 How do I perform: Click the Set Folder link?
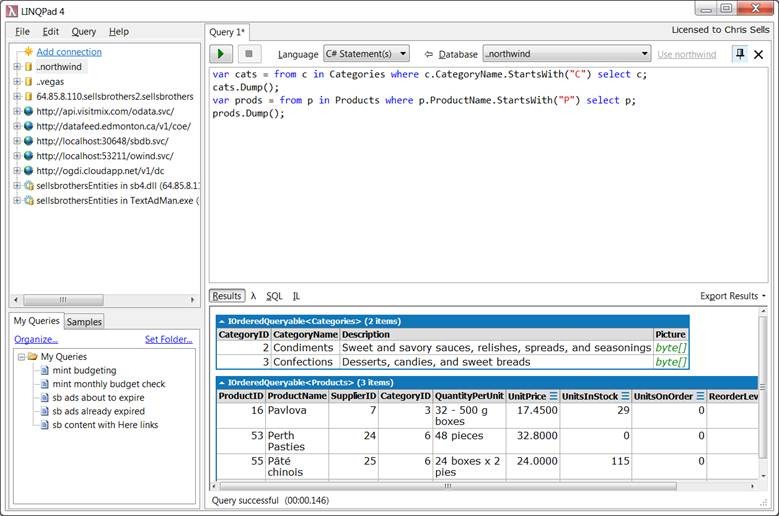[x=168, y=339]
